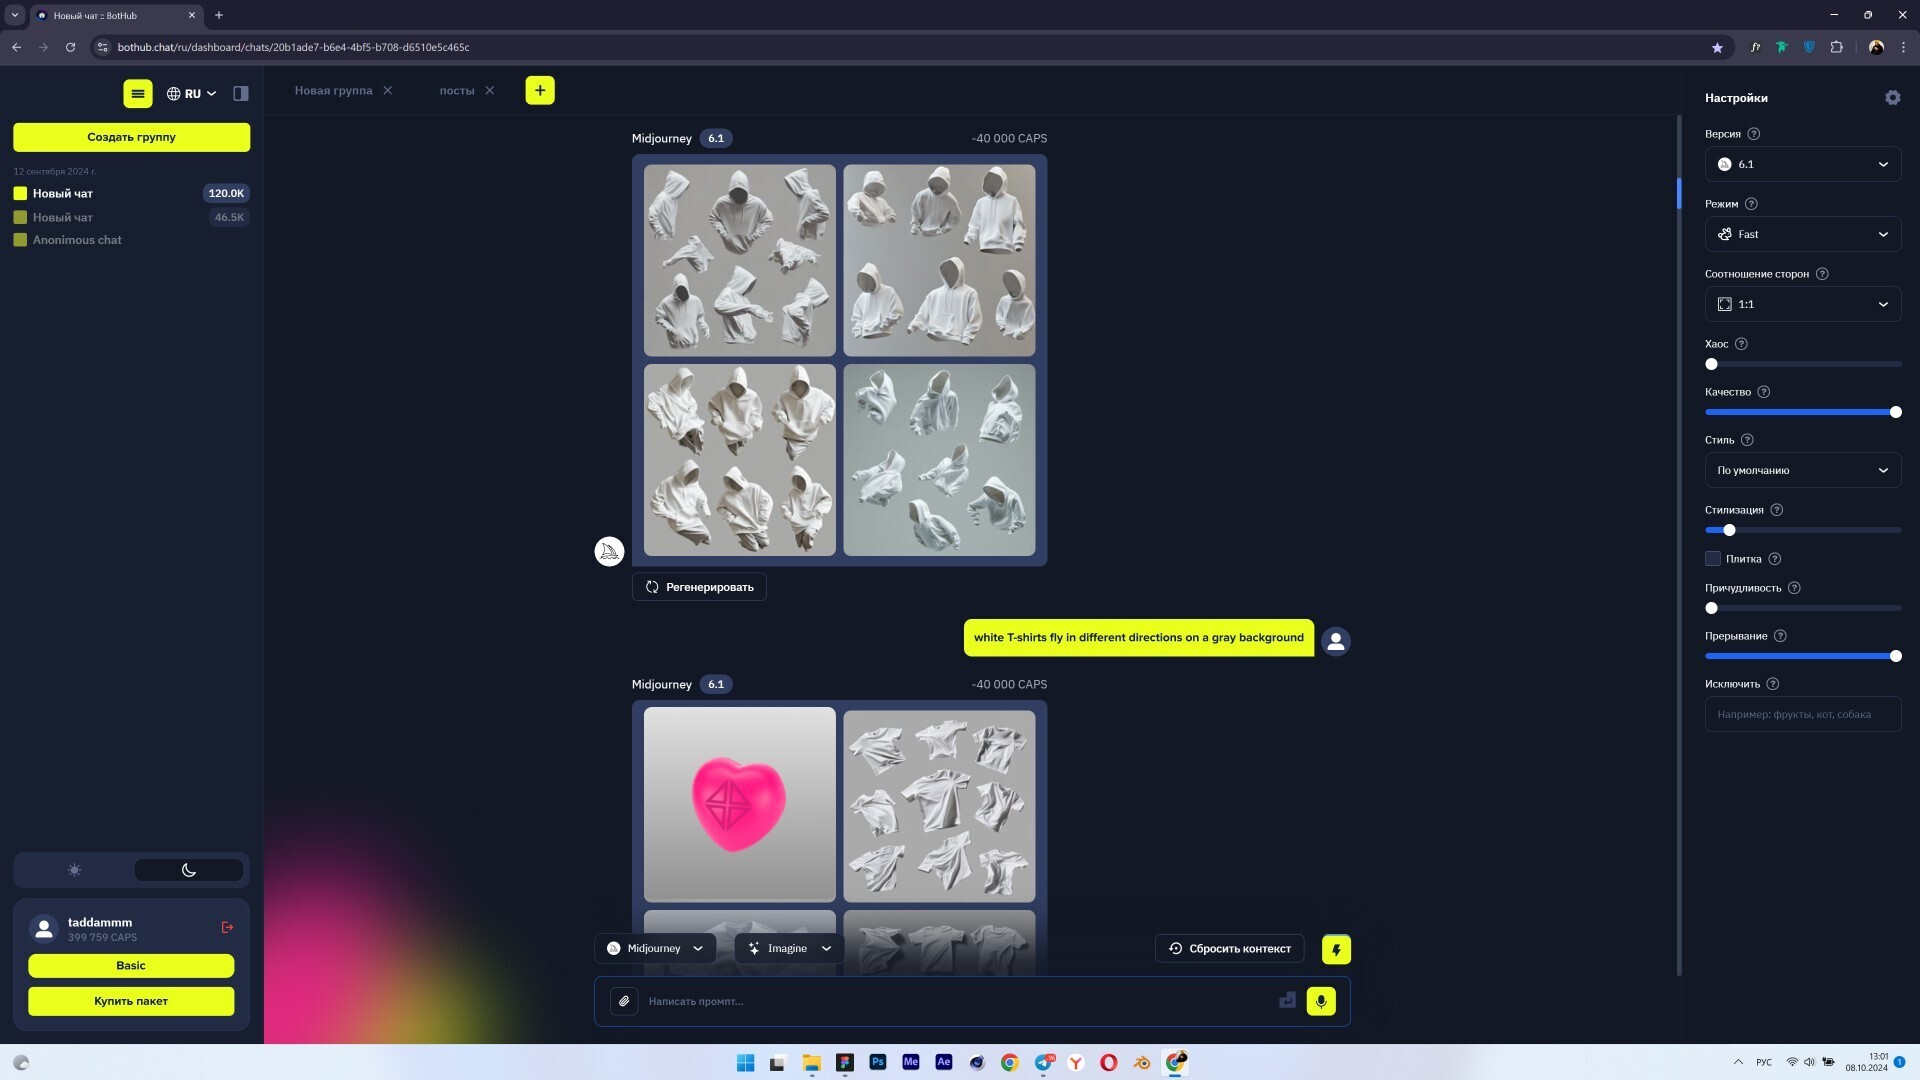Switch to dark theme moon toggle
The image size is (1920, 1080).
pyautogui.click(x=189, y=870)
